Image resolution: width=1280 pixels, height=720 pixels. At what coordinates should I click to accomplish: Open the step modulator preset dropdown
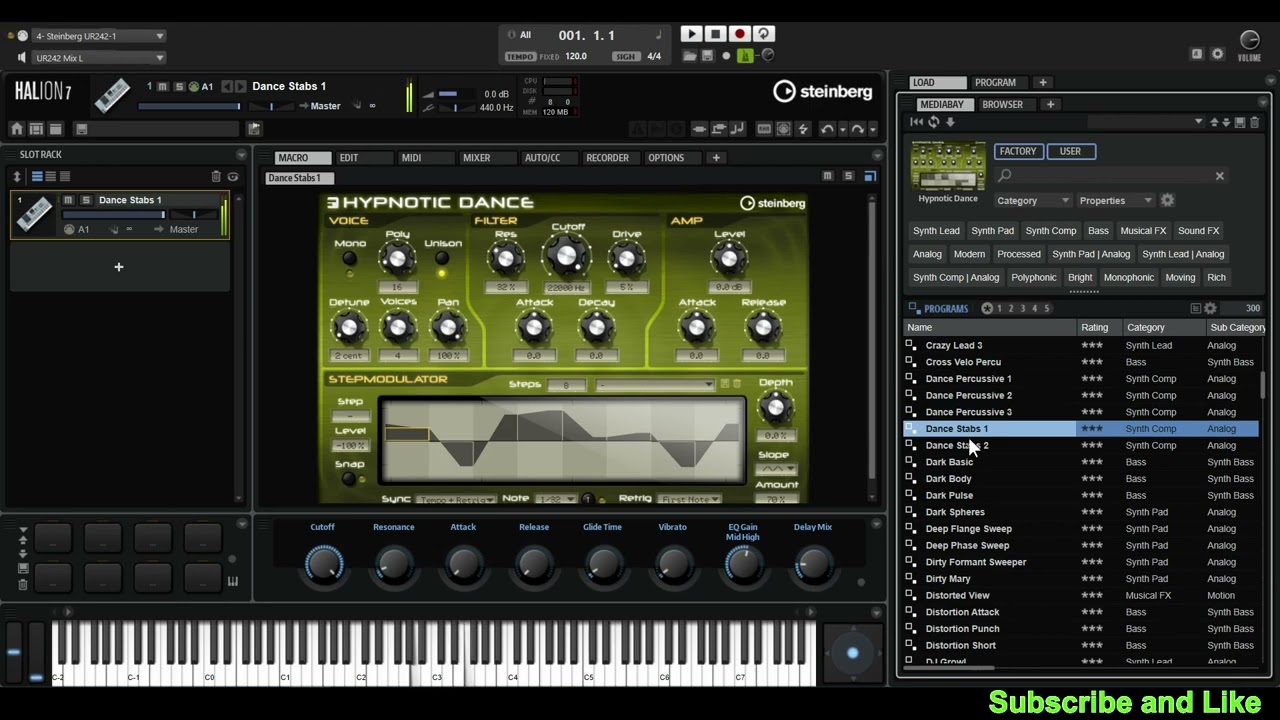click(655, 385)
